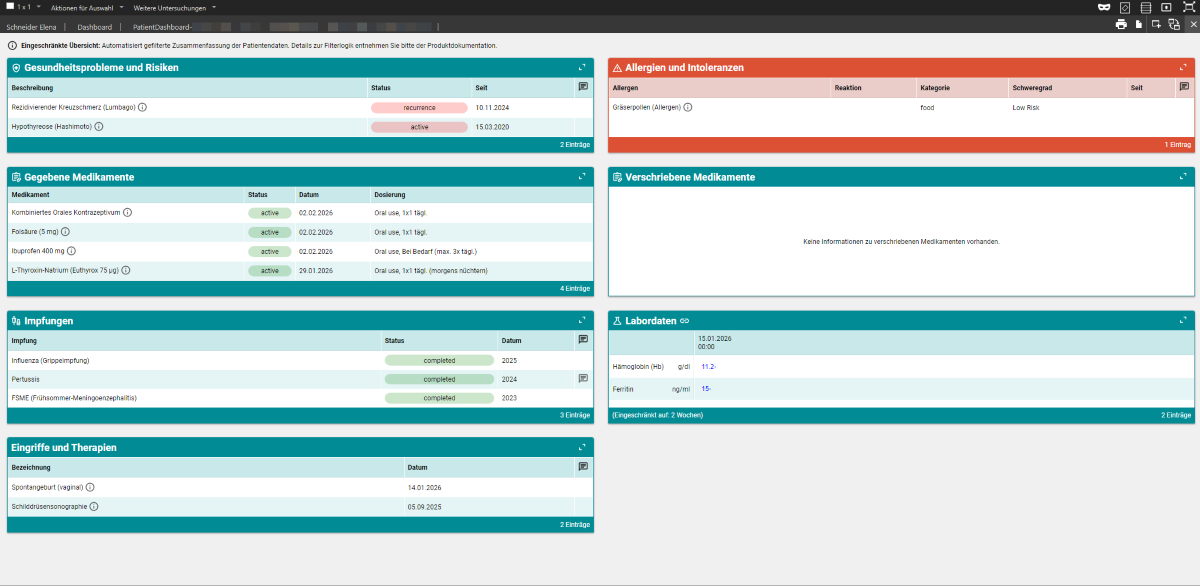Screen dimensions: 1200x586
Task: Click the anonymize mask icon
Action: tap(1105, 7)
